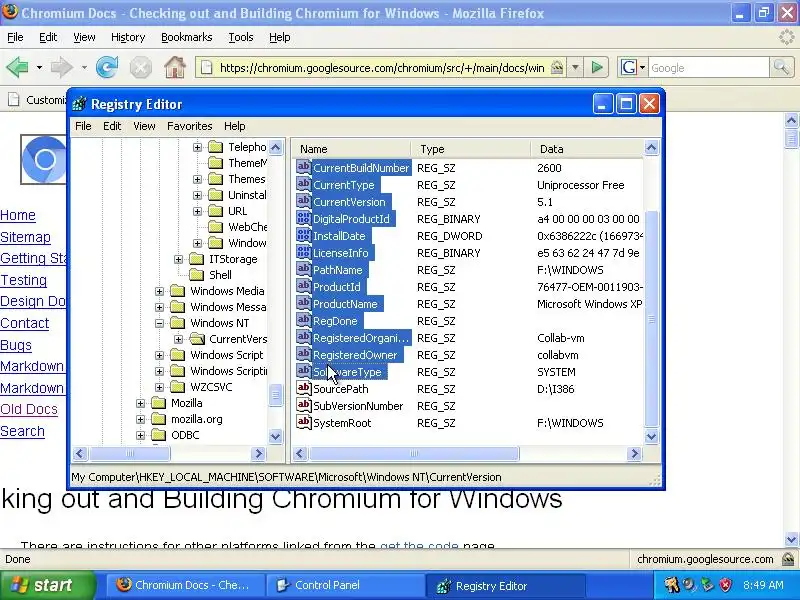This screenshot has width=800, height=600.
Task: Select the SourcePath value name
Action: point(341,389)
